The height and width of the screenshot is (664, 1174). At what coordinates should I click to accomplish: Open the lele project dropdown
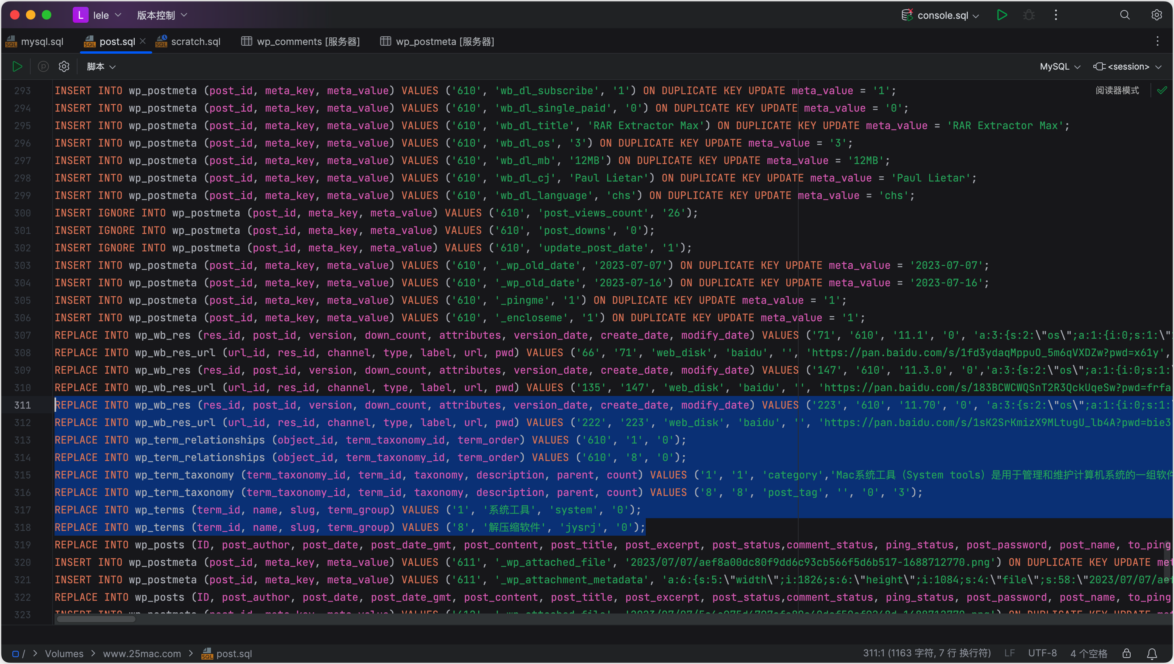point(106,15)
